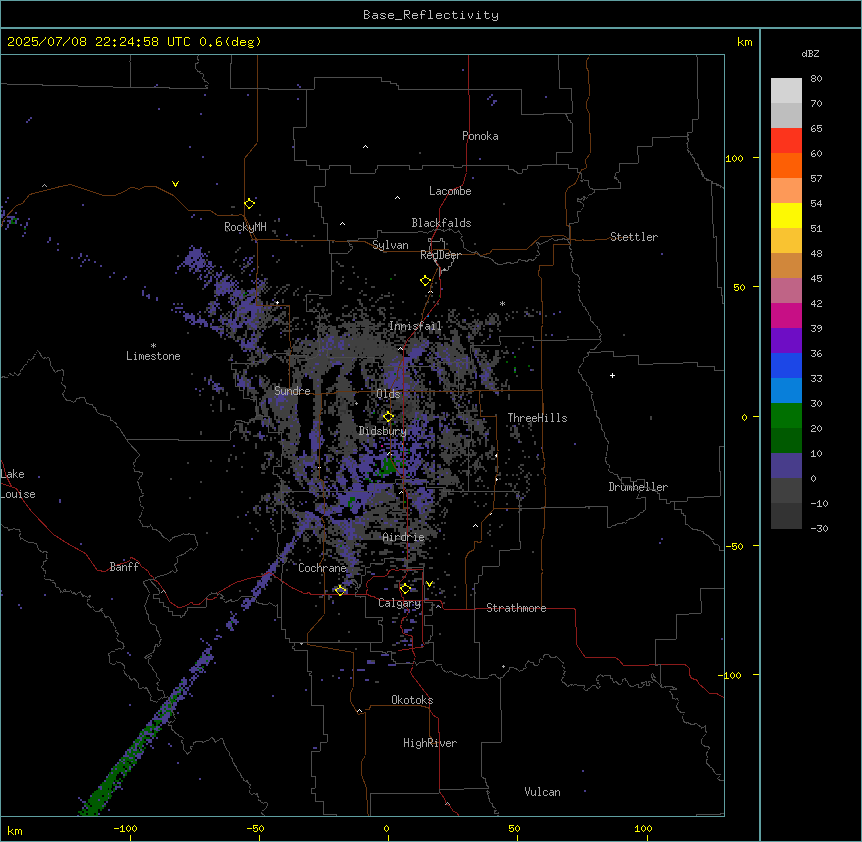This screenshot has height=842, width=862.
Task: Select the red 60-65 dBZ legend swatch
Action: pos(786,141)
